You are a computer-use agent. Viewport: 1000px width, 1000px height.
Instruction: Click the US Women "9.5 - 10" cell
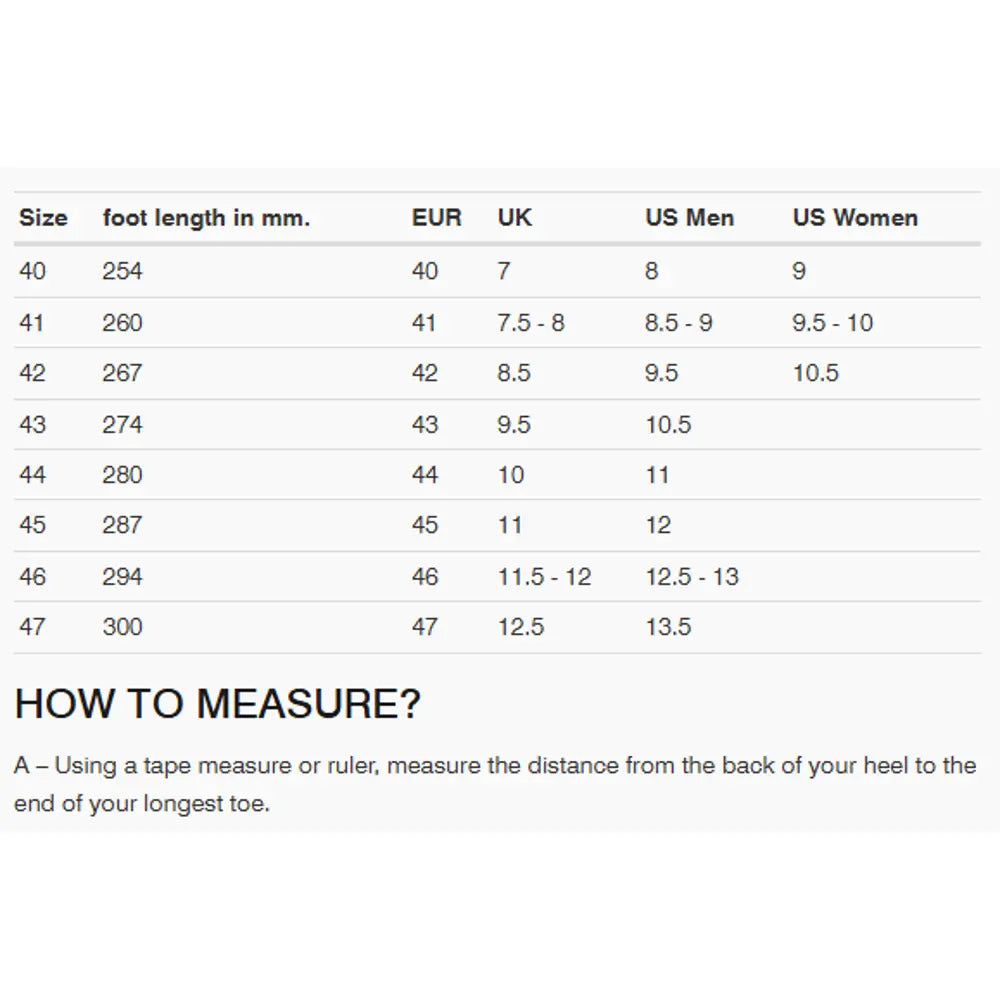point(833,323)
